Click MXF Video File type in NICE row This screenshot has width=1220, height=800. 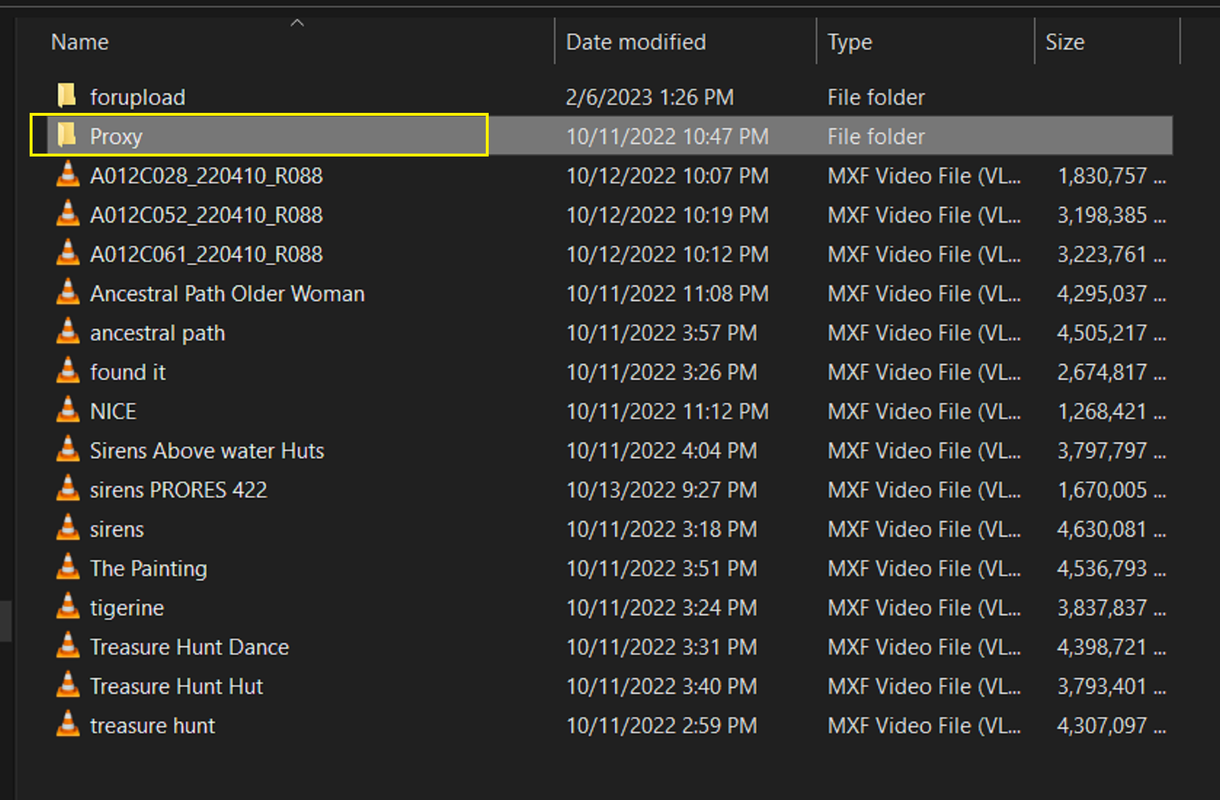[925, 411]
